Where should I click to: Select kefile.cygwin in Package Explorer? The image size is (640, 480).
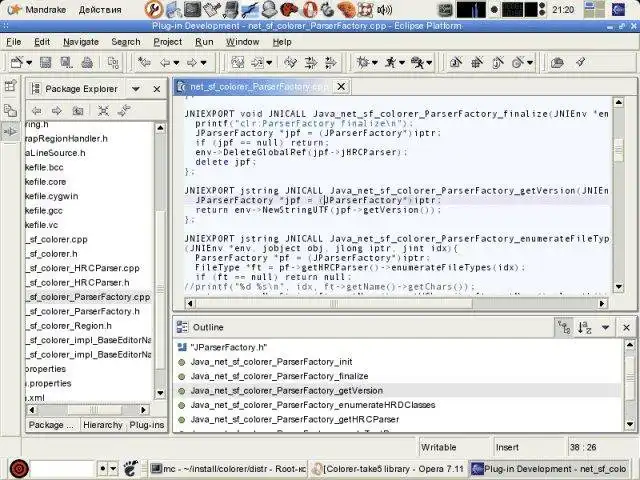pyautogui.click(x=51, y=196)
